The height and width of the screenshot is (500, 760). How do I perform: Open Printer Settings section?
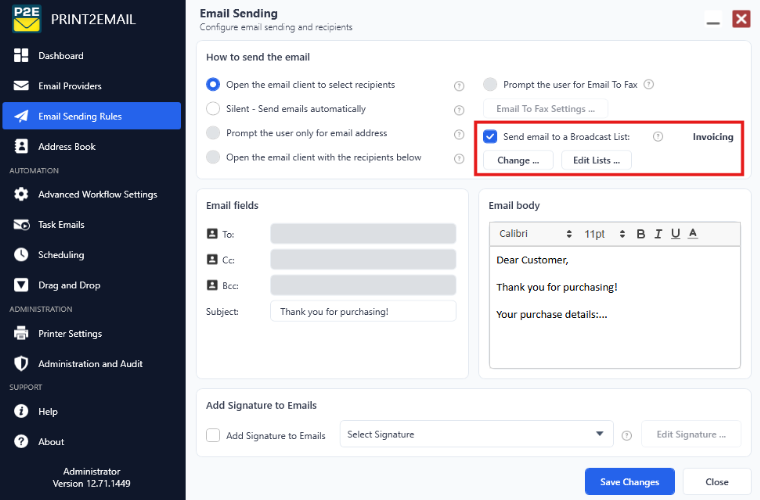[92, 333]
